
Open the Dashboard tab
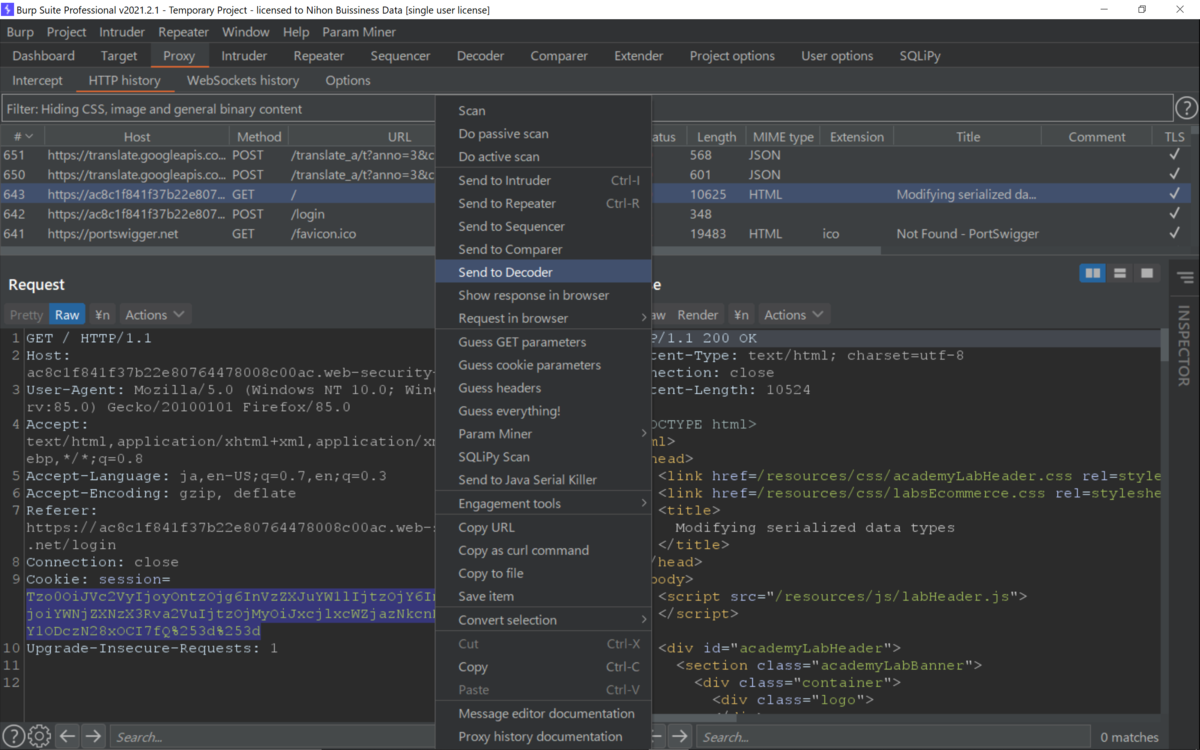coord(44,56)
